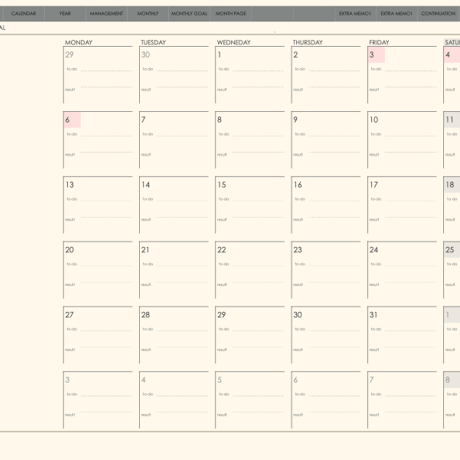Select day 31
The width and height of the screenshot is (460, 460).
[373, 315]
